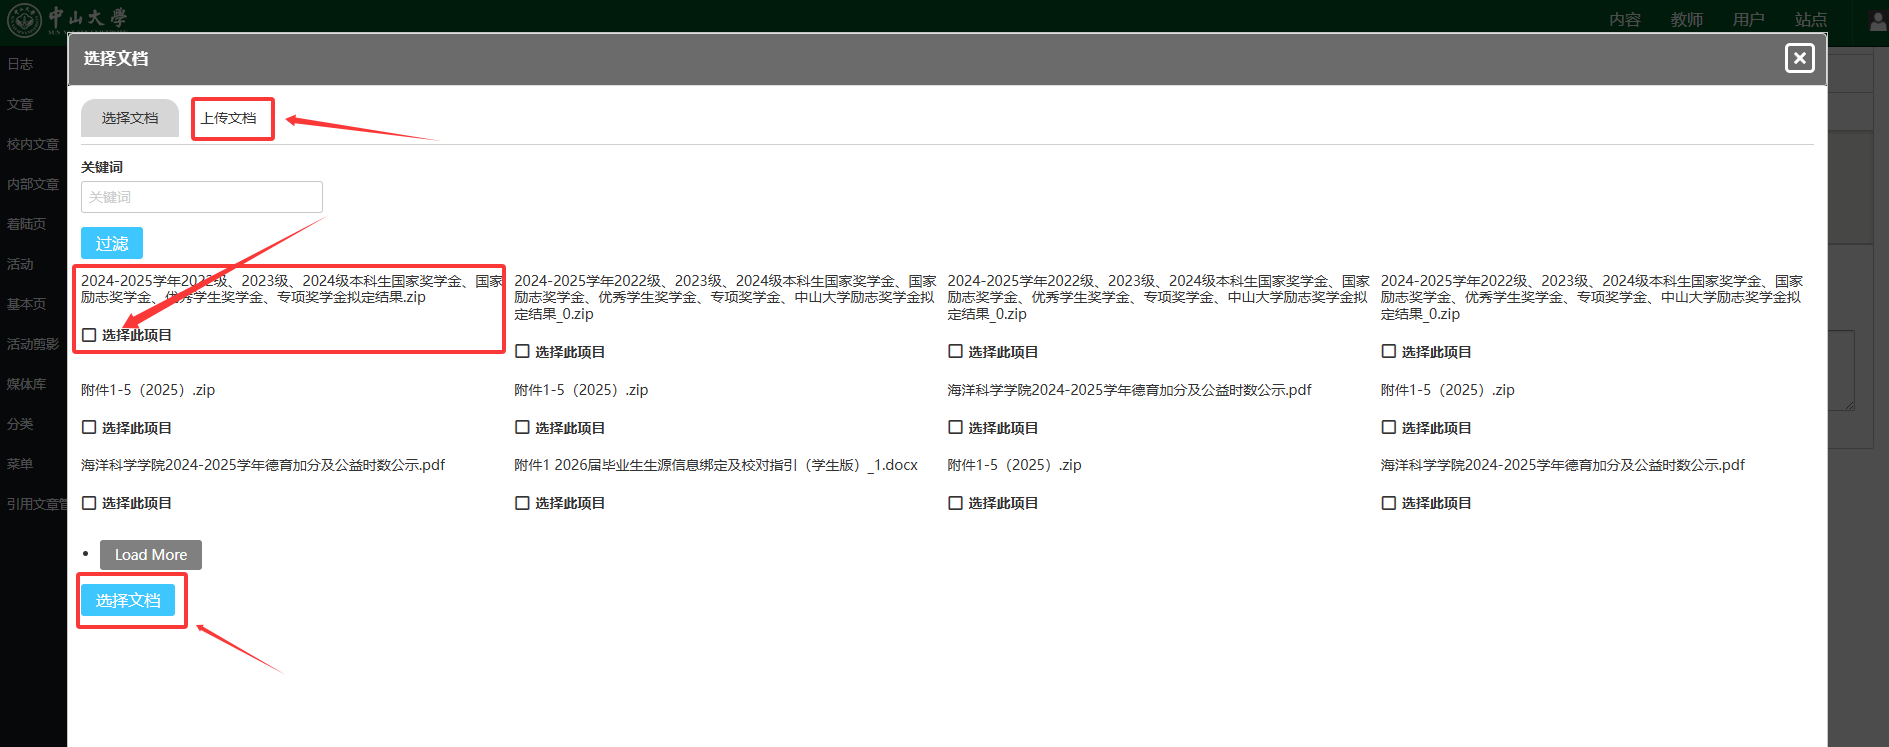Viewport: 1889px width, 747px height.
Task: Confirm with the blue 选择文档 button
Action: click(x=128, y=600)
